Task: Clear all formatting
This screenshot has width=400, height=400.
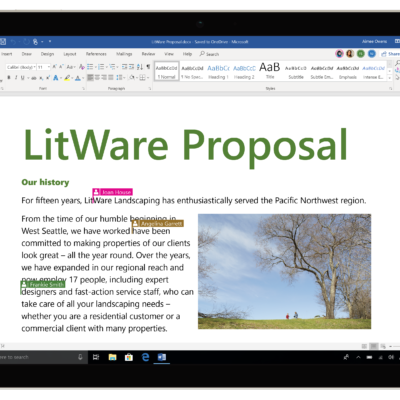Action: pyautogui.click(x=82, y=67)
